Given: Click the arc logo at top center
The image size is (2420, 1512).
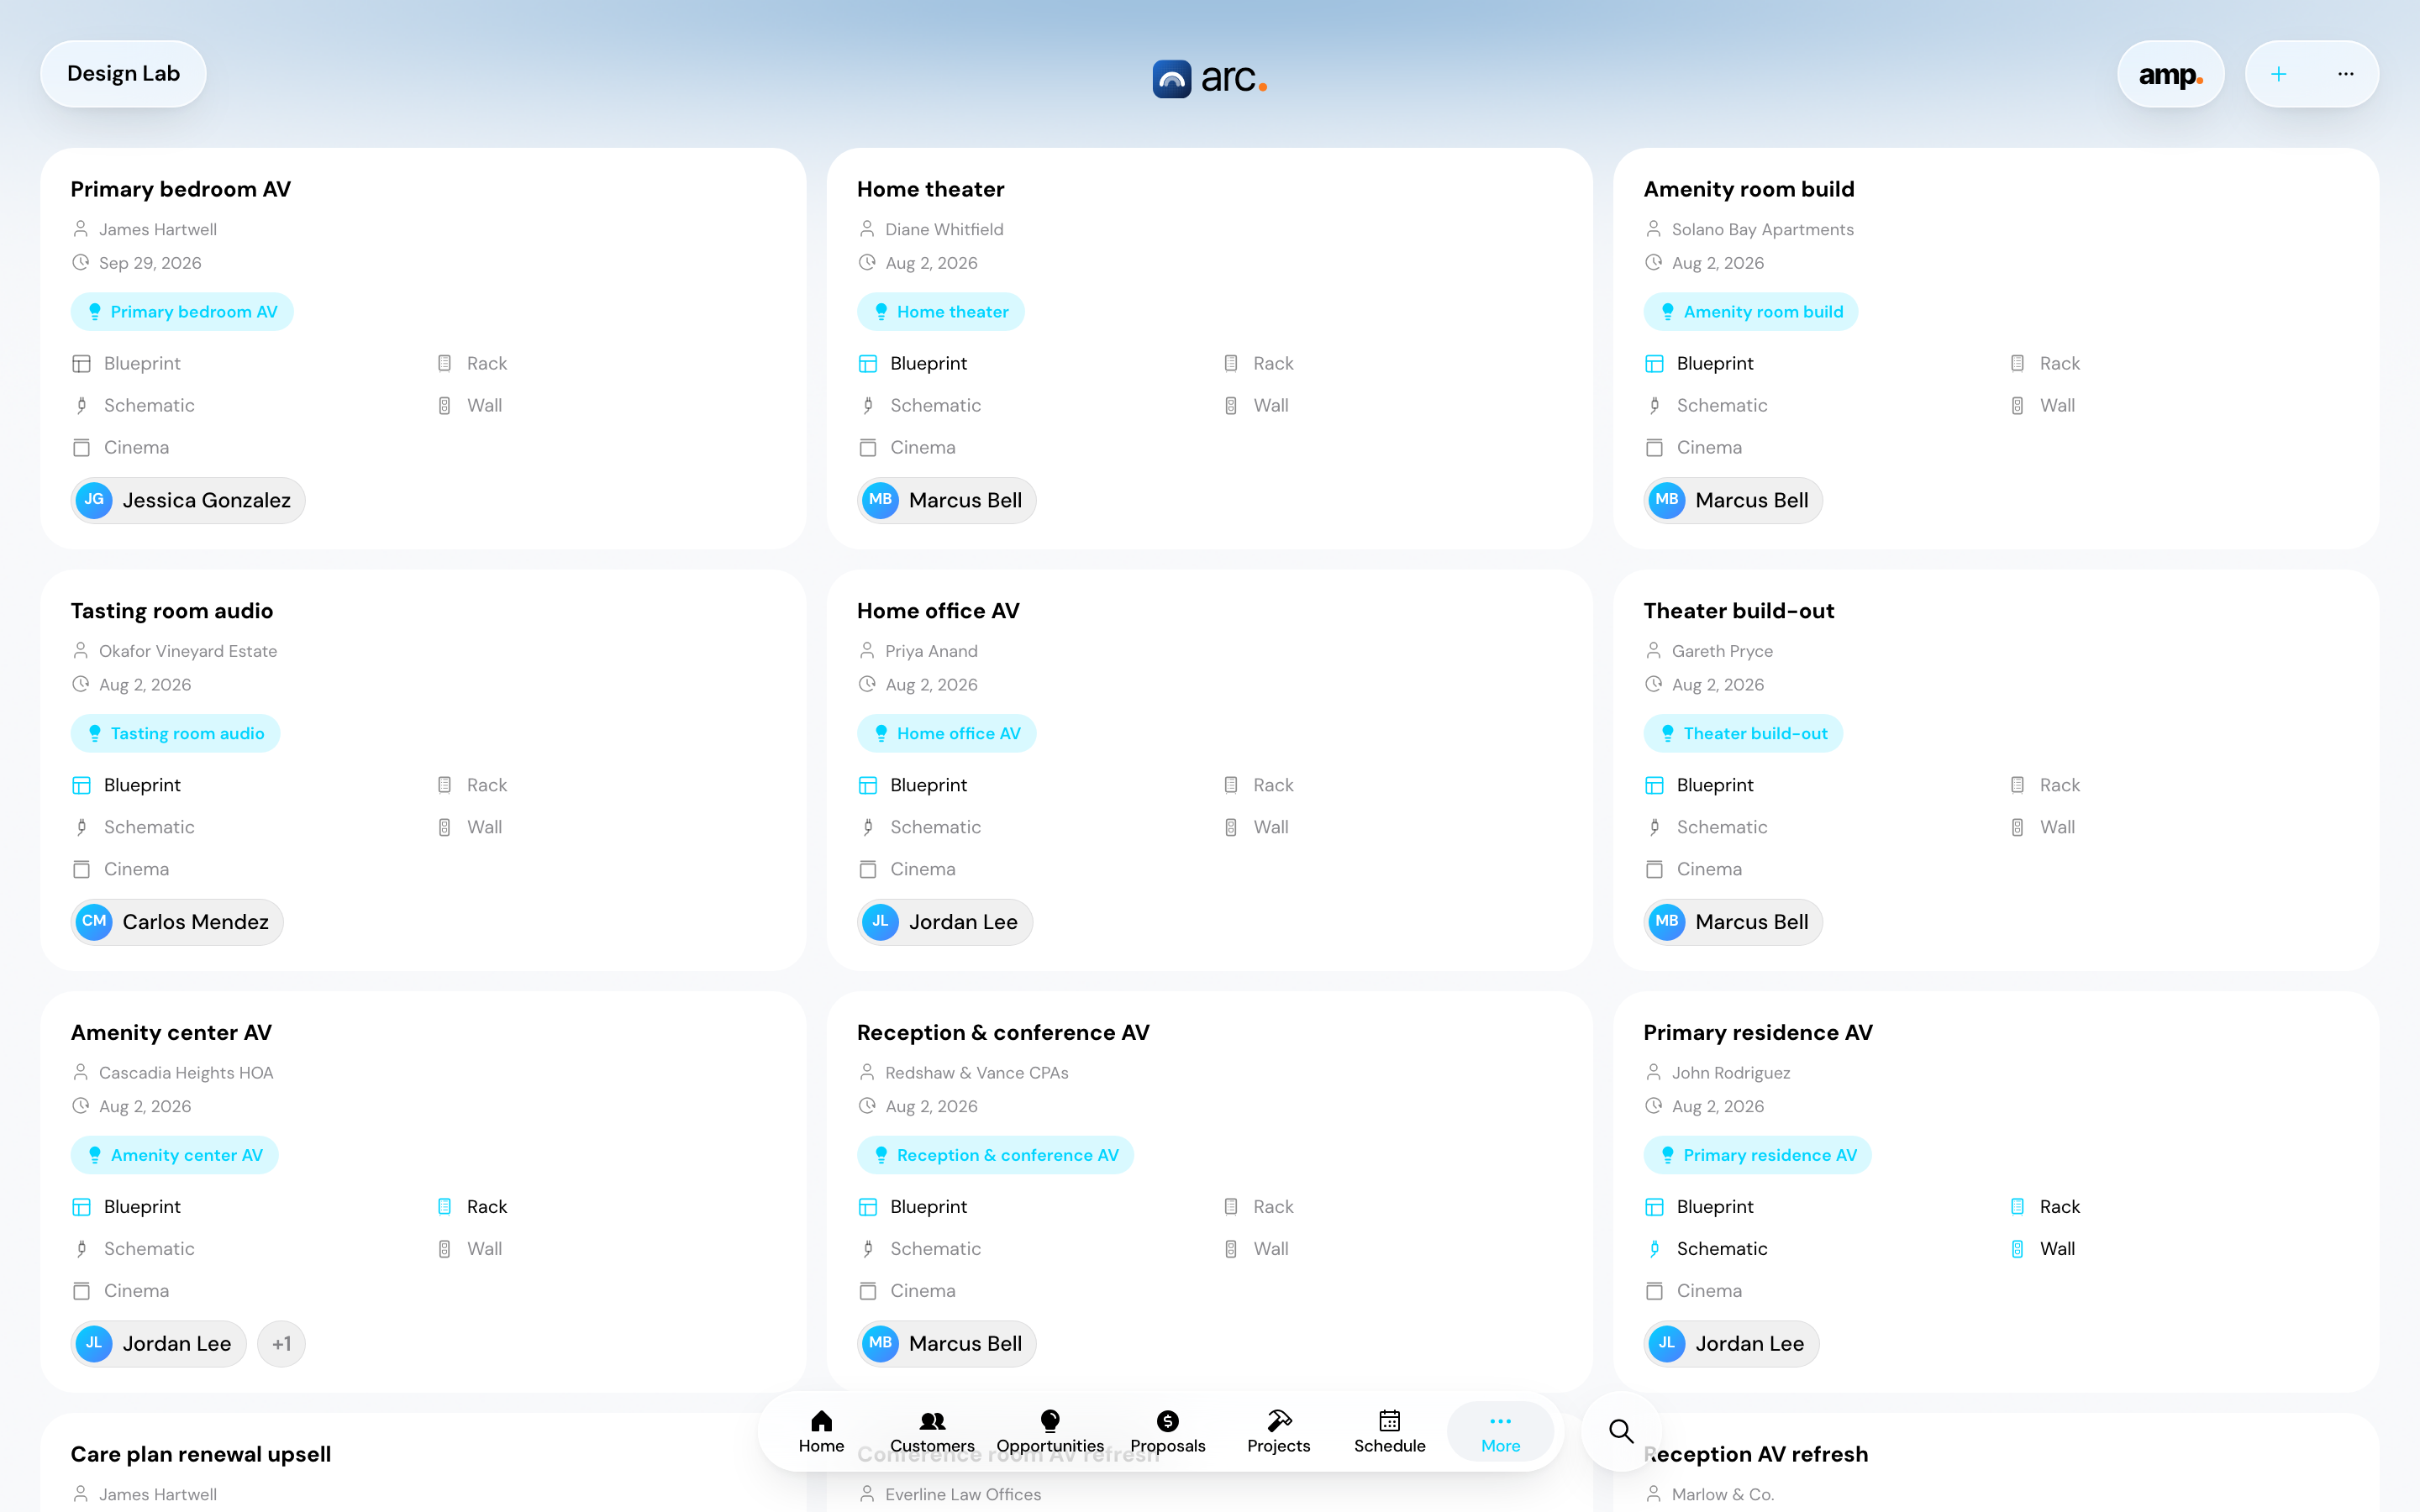Looking at the screenshot, I should 1210,78.
